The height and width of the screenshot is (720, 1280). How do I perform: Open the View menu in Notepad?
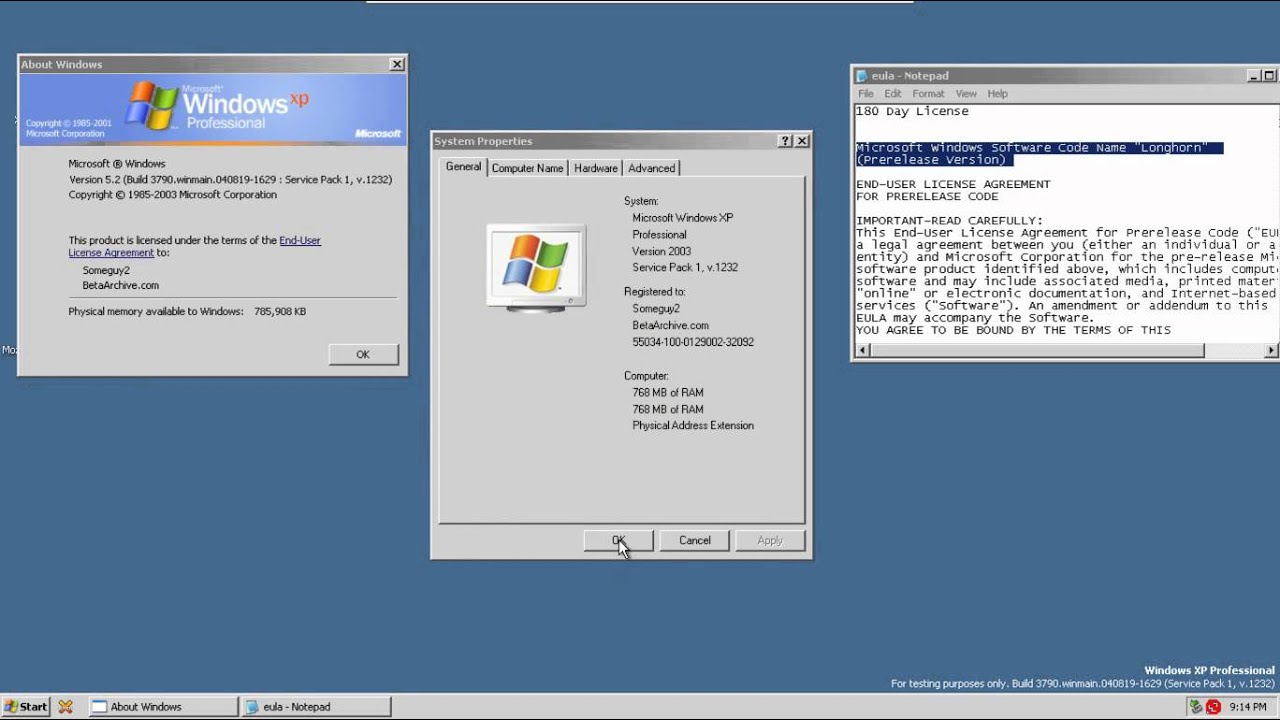(x=966, y=94)
